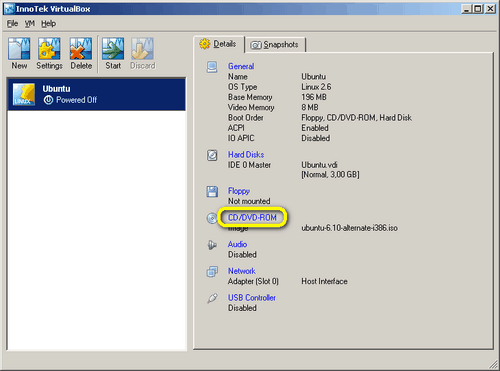
Task: Click the Delete VM toolbar icon
Action: point(81,49)
